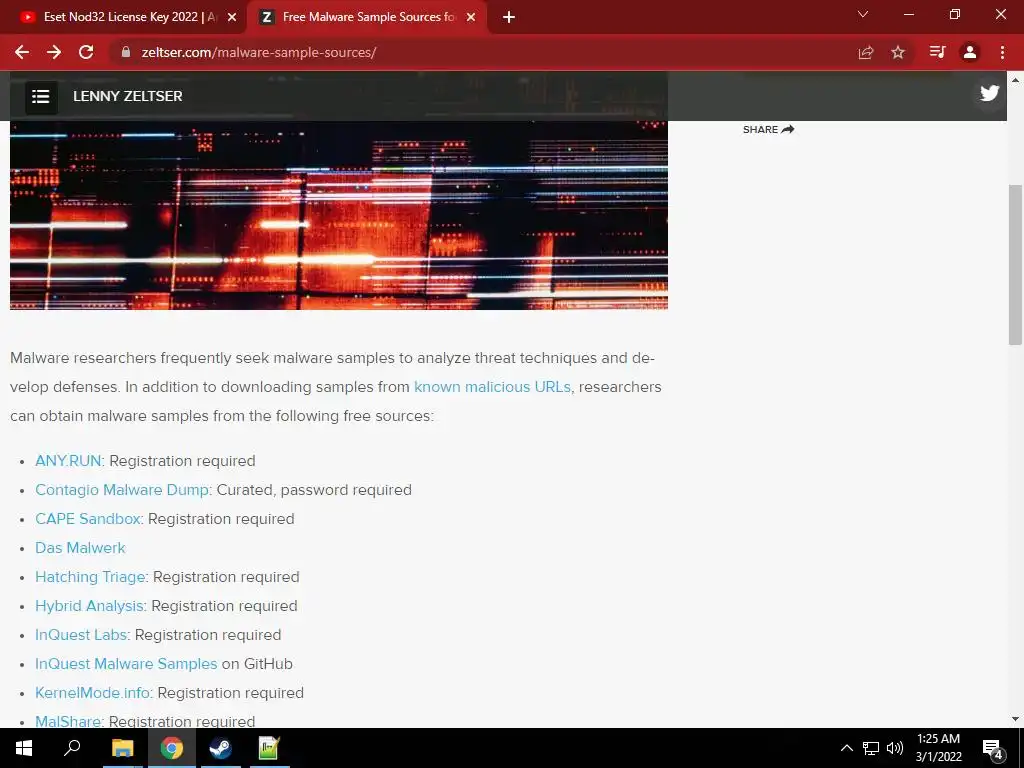Screen dimensions: 1024x768
Task: Reload the zeltser.com page
Action: (x=86, y=52)
